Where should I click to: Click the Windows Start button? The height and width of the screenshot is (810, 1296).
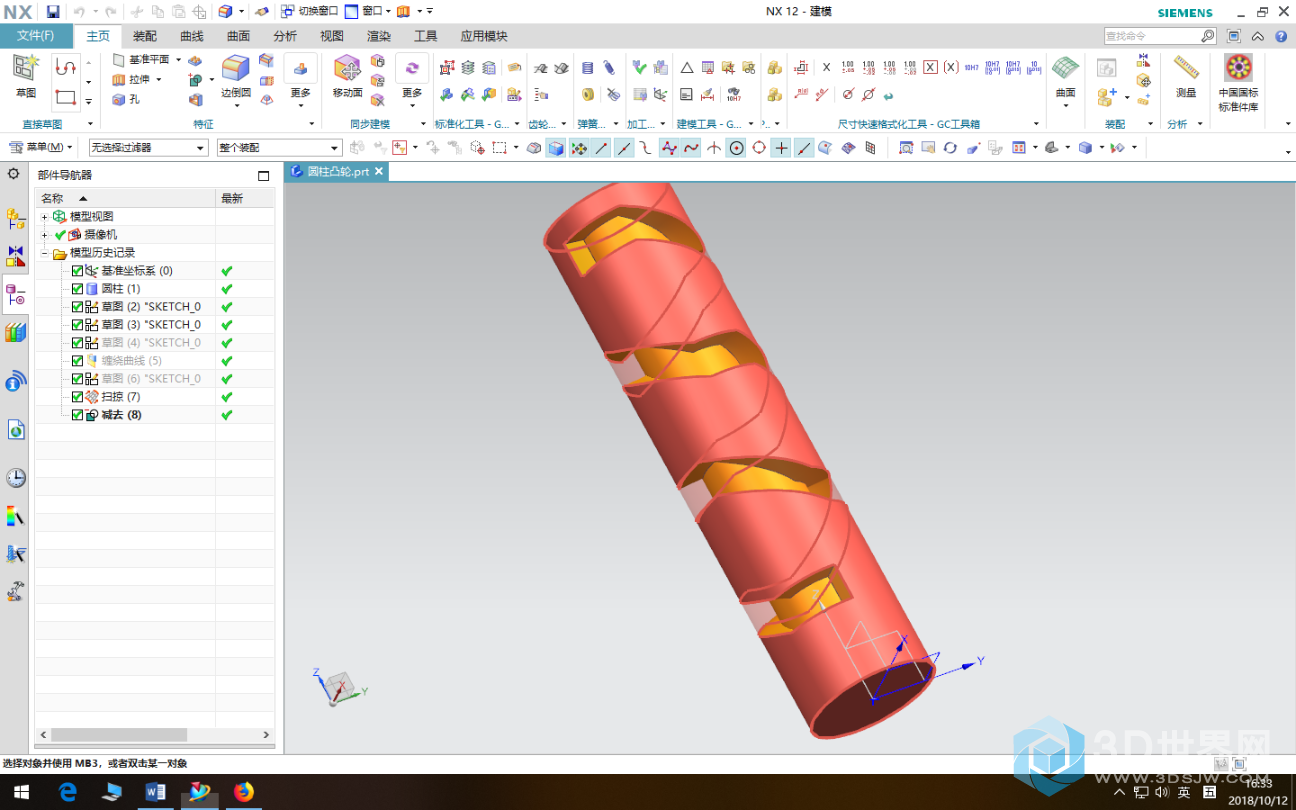[x=21, y=792]
